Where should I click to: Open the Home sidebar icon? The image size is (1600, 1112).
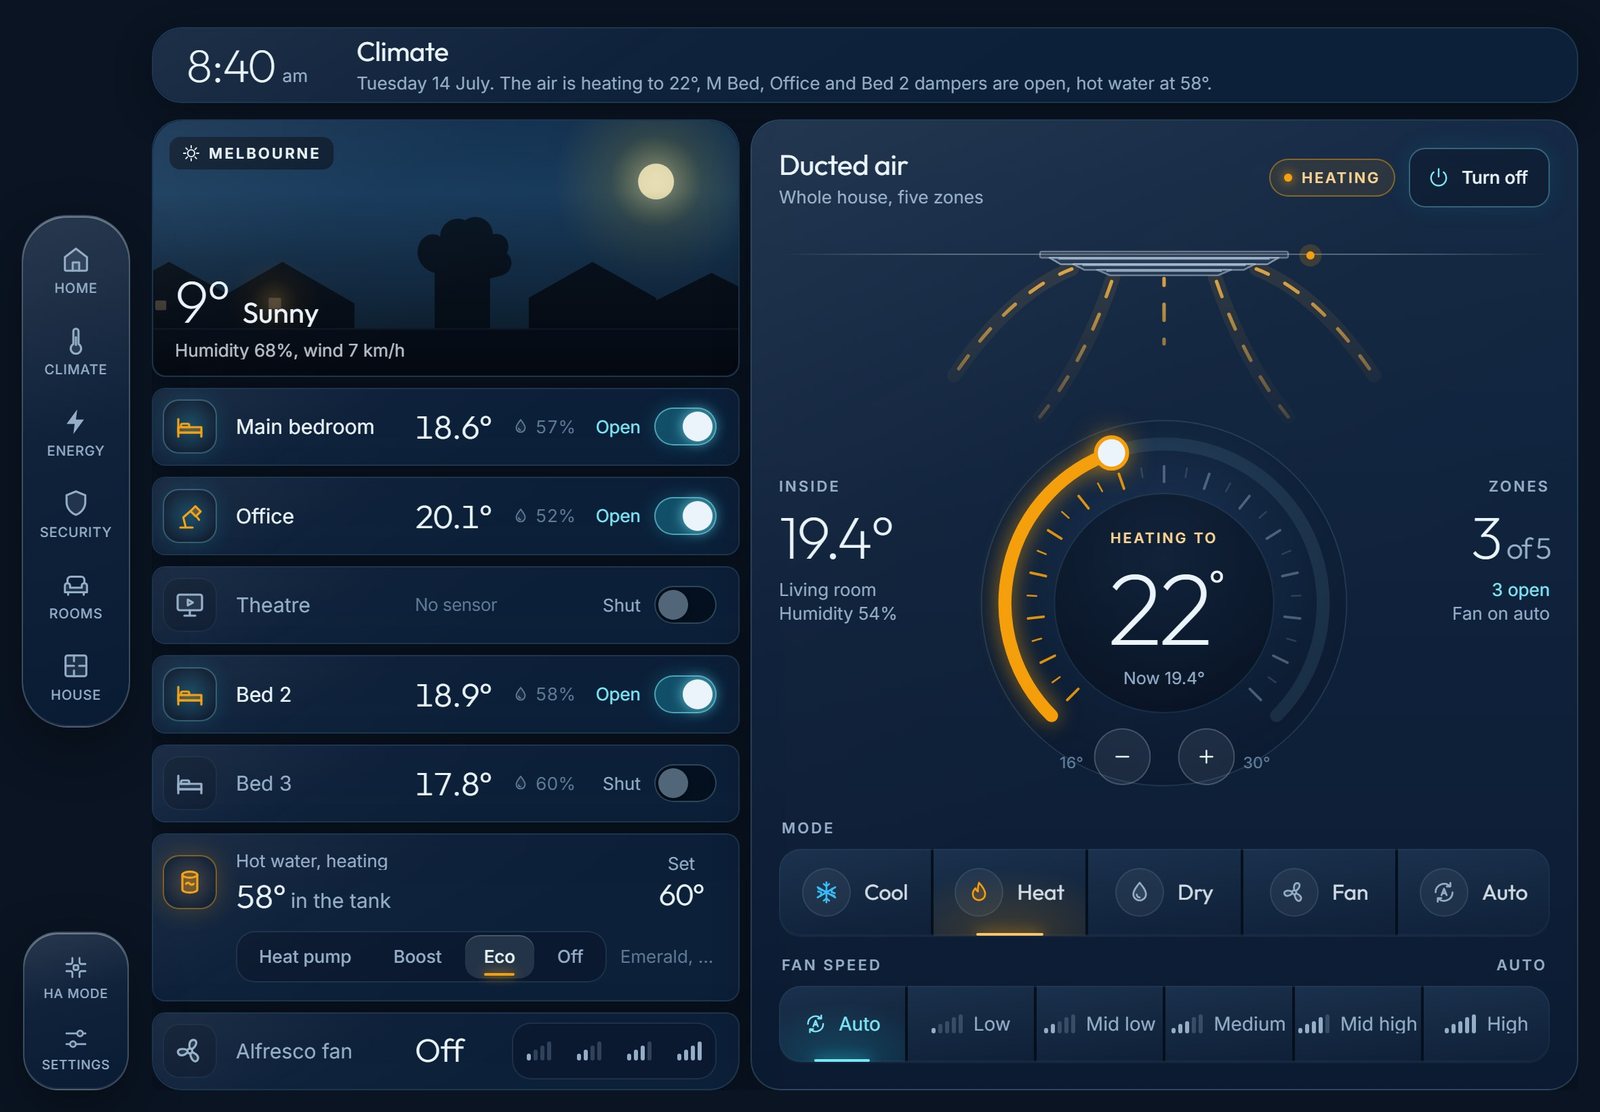point(76,271)
